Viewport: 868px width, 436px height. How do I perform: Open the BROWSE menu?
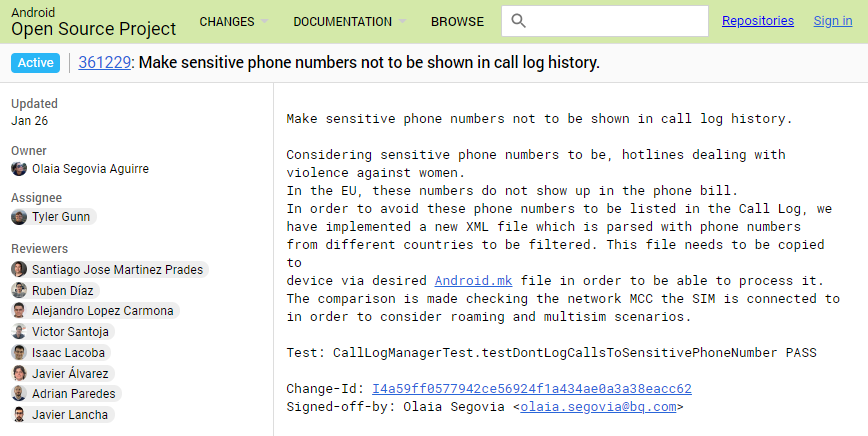coord(457,22)
